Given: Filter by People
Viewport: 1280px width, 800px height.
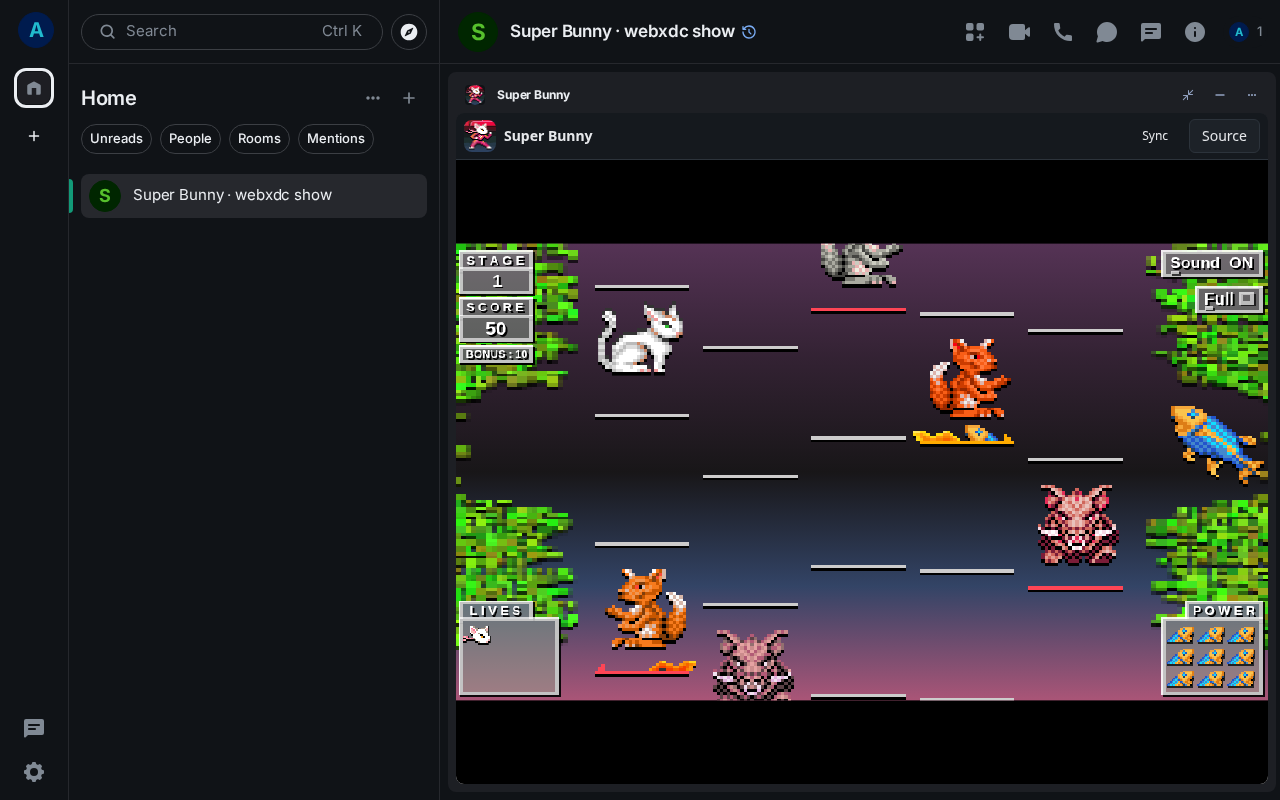Looking at the screenshot, I should 190,139.
